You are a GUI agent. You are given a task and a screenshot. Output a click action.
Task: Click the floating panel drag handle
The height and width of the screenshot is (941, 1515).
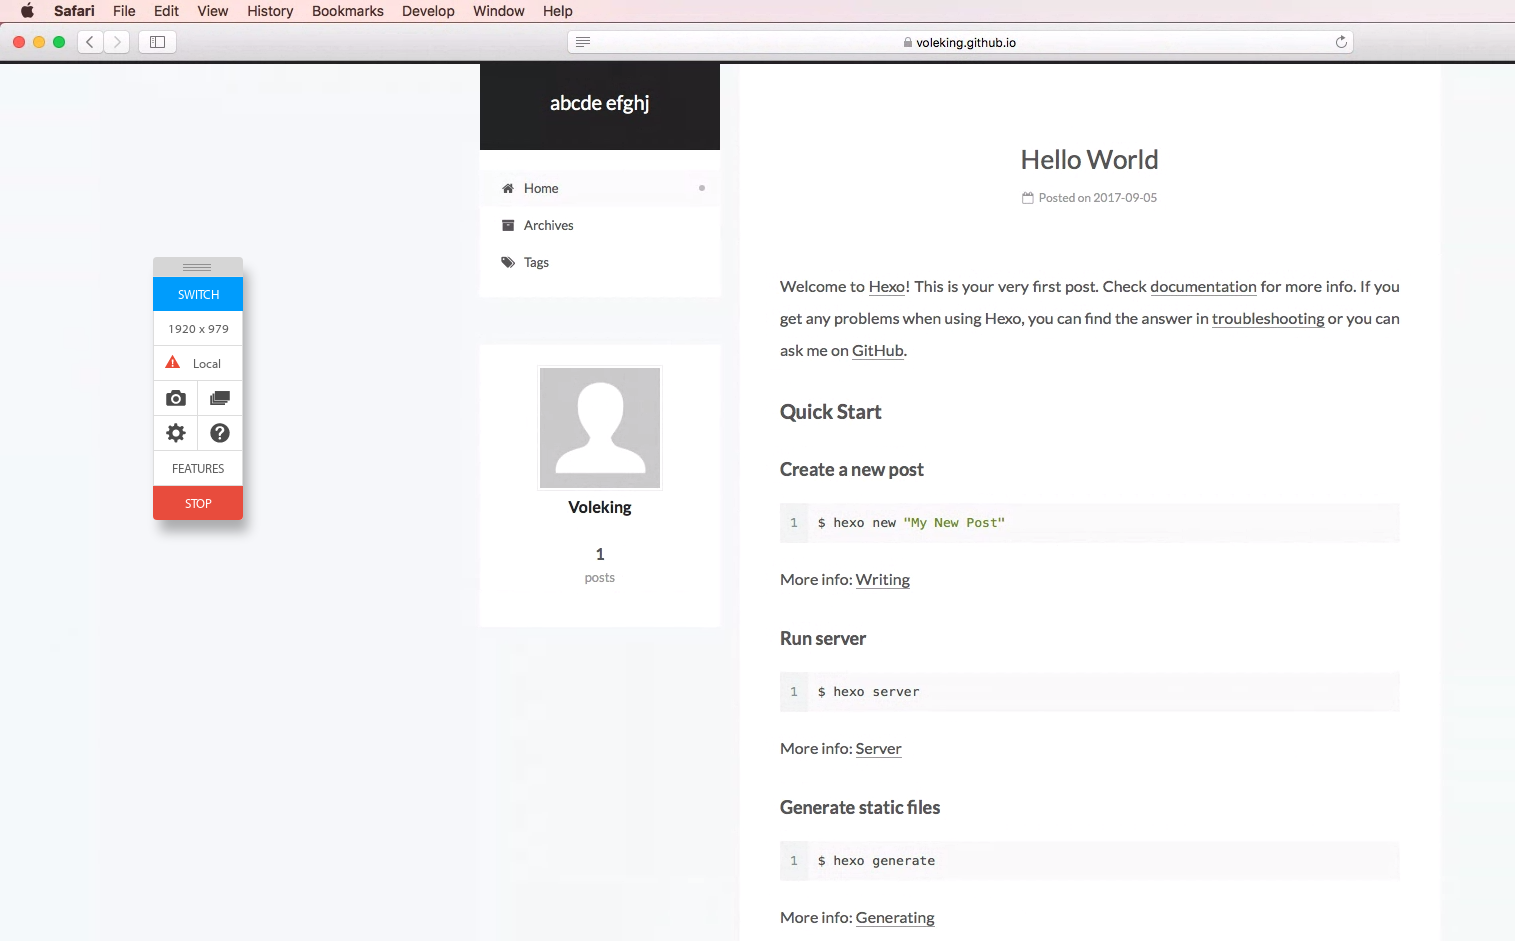coord(198,267)
